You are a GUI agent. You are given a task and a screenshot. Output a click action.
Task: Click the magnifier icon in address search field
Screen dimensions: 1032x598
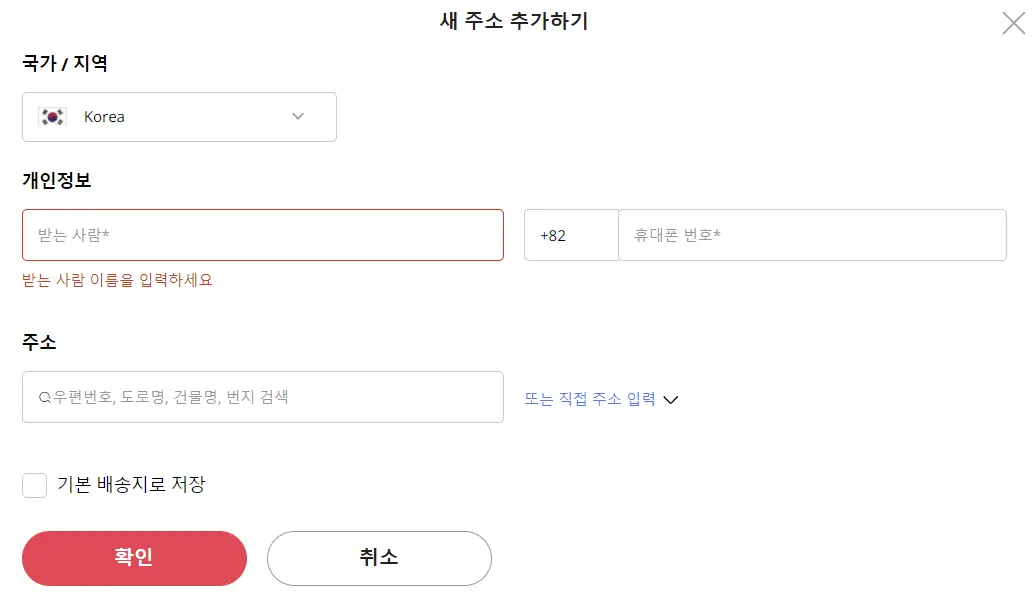point(44,396)
